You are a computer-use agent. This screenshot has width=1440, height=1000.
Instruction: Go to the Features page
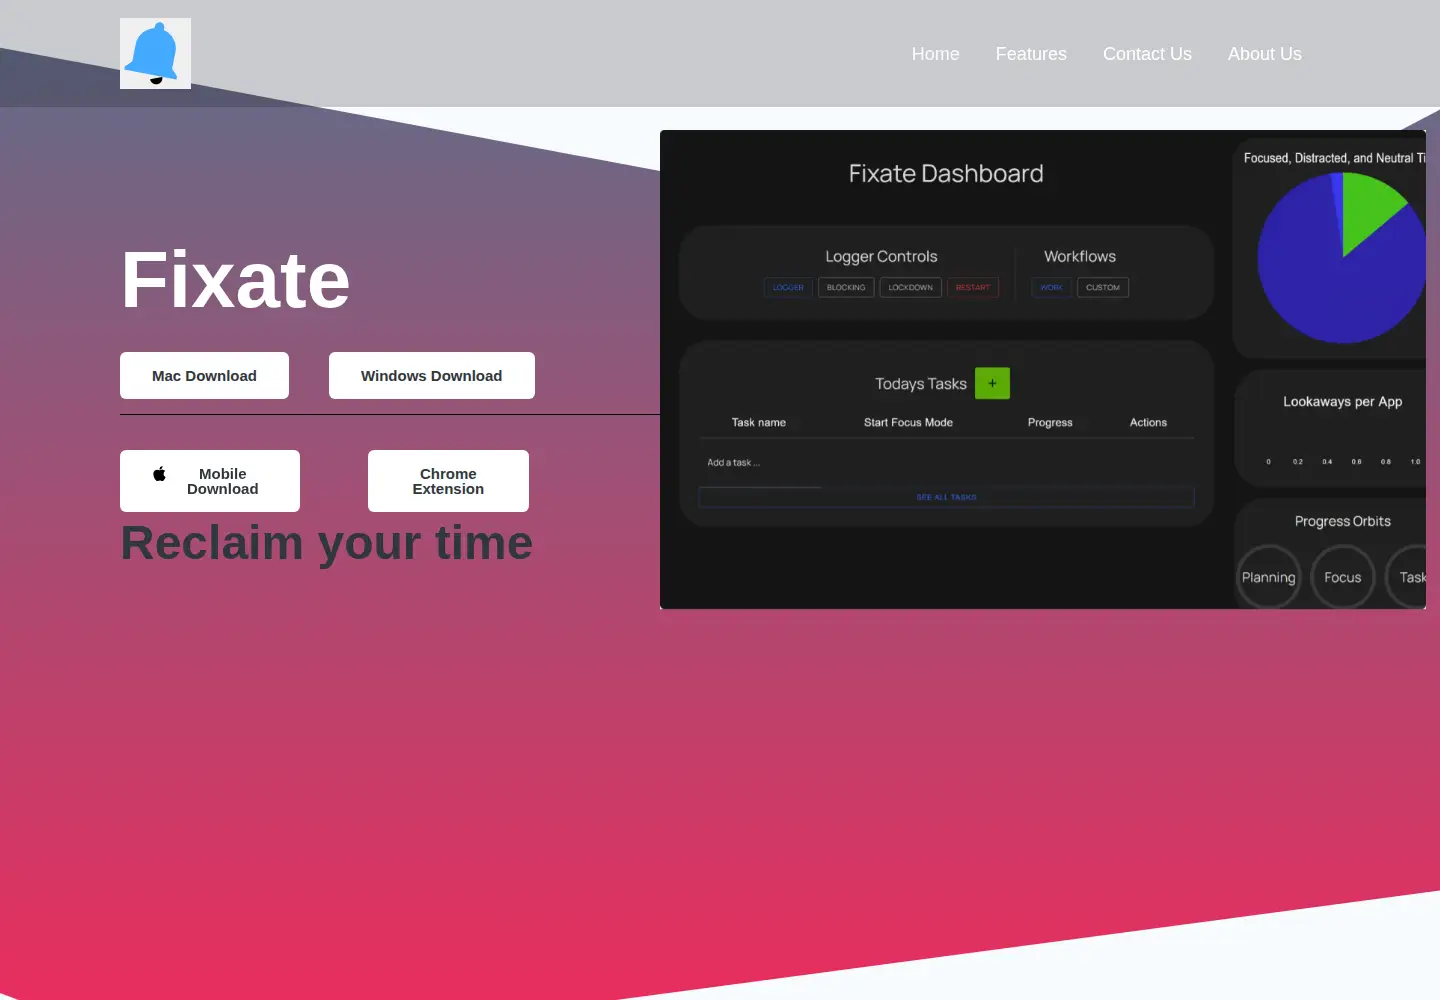(1031, 54)
